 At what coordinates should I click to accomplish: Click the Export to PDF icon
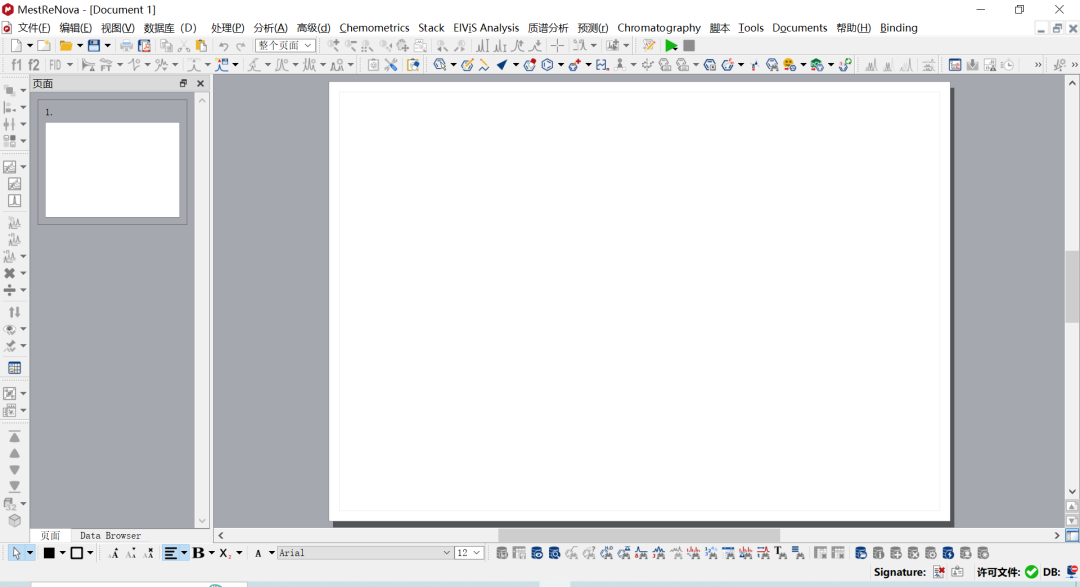tap(144, 46)
